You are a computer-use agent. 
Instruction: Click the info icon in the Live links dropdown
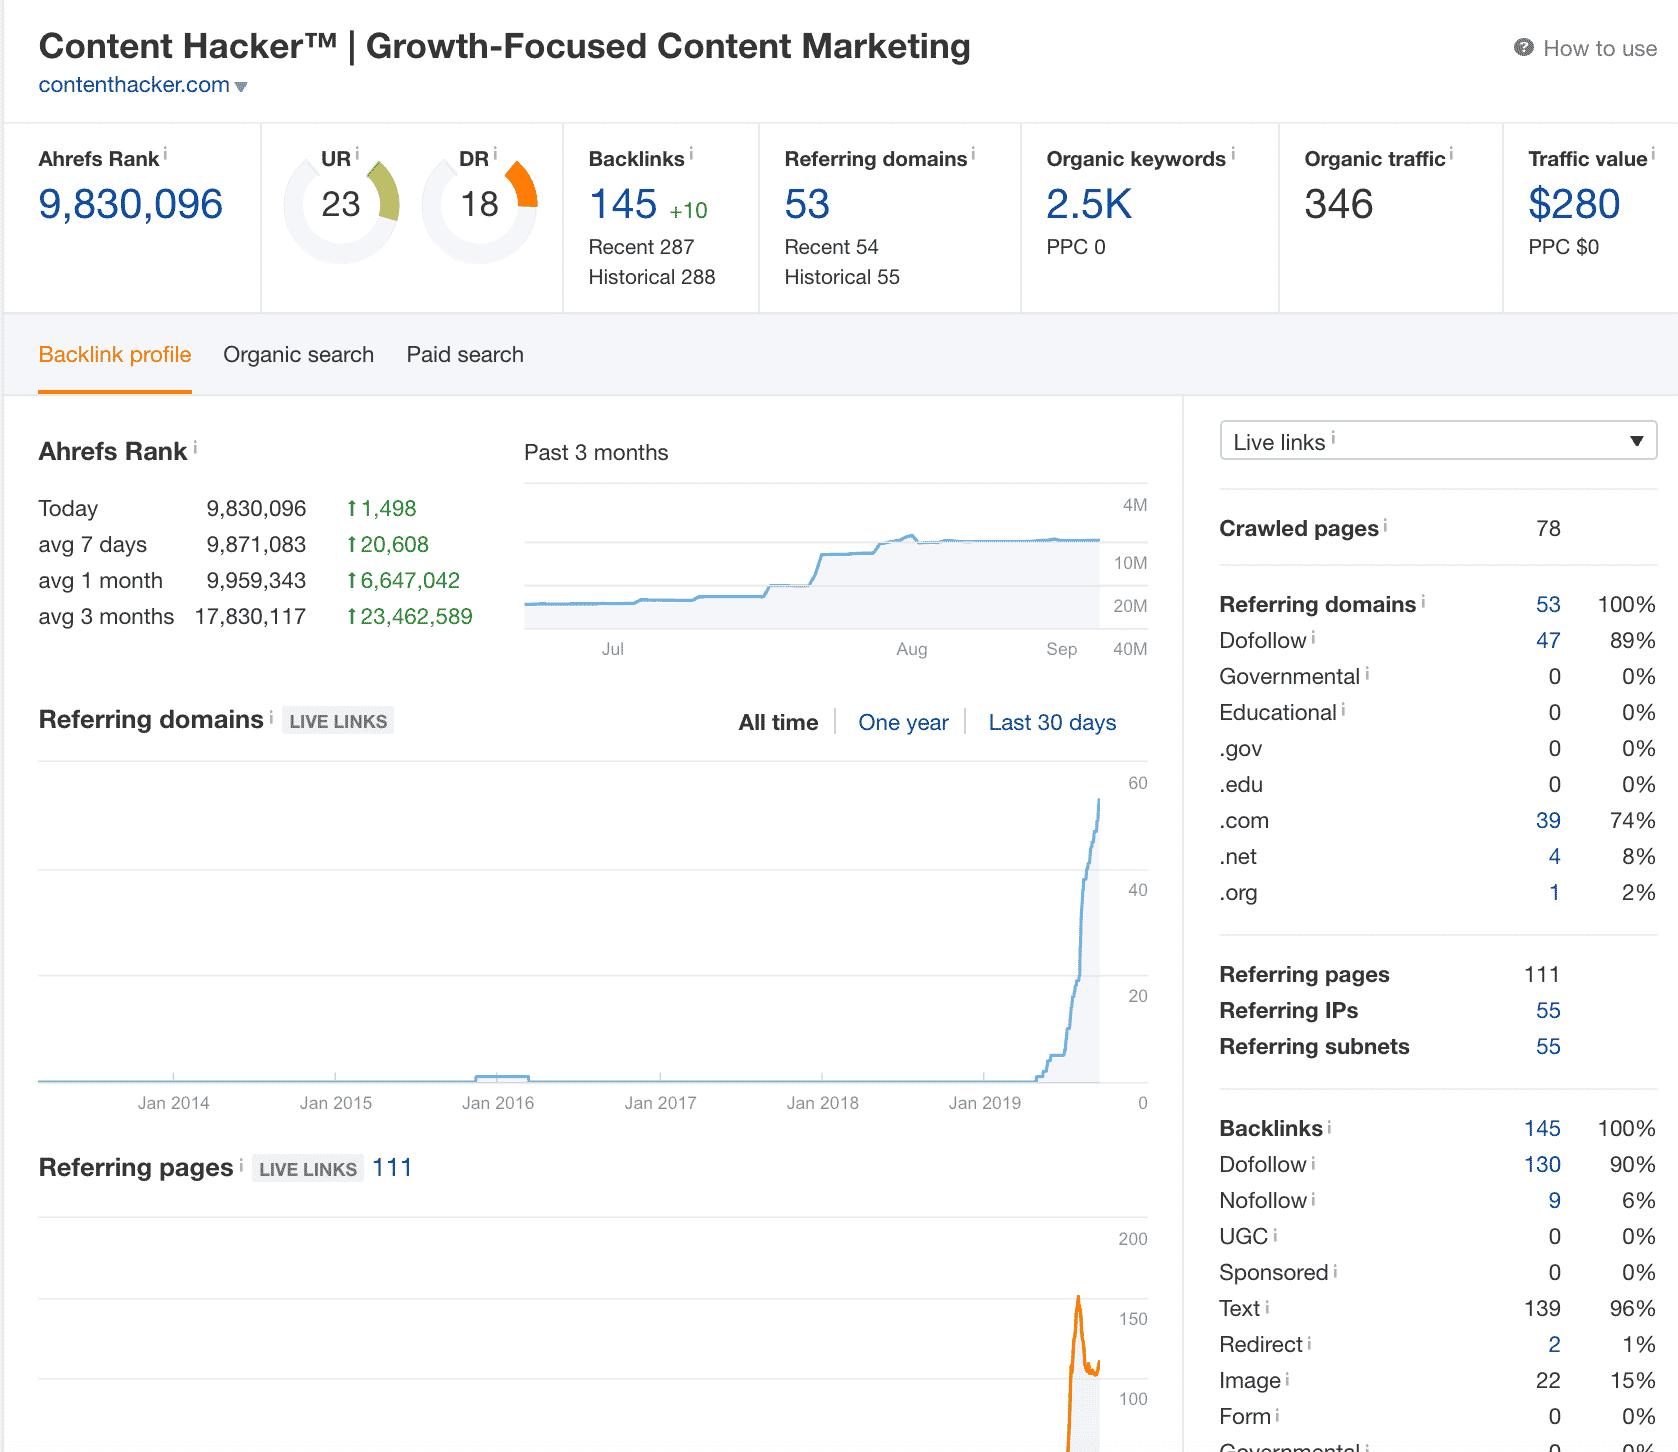coord(1333,438)
